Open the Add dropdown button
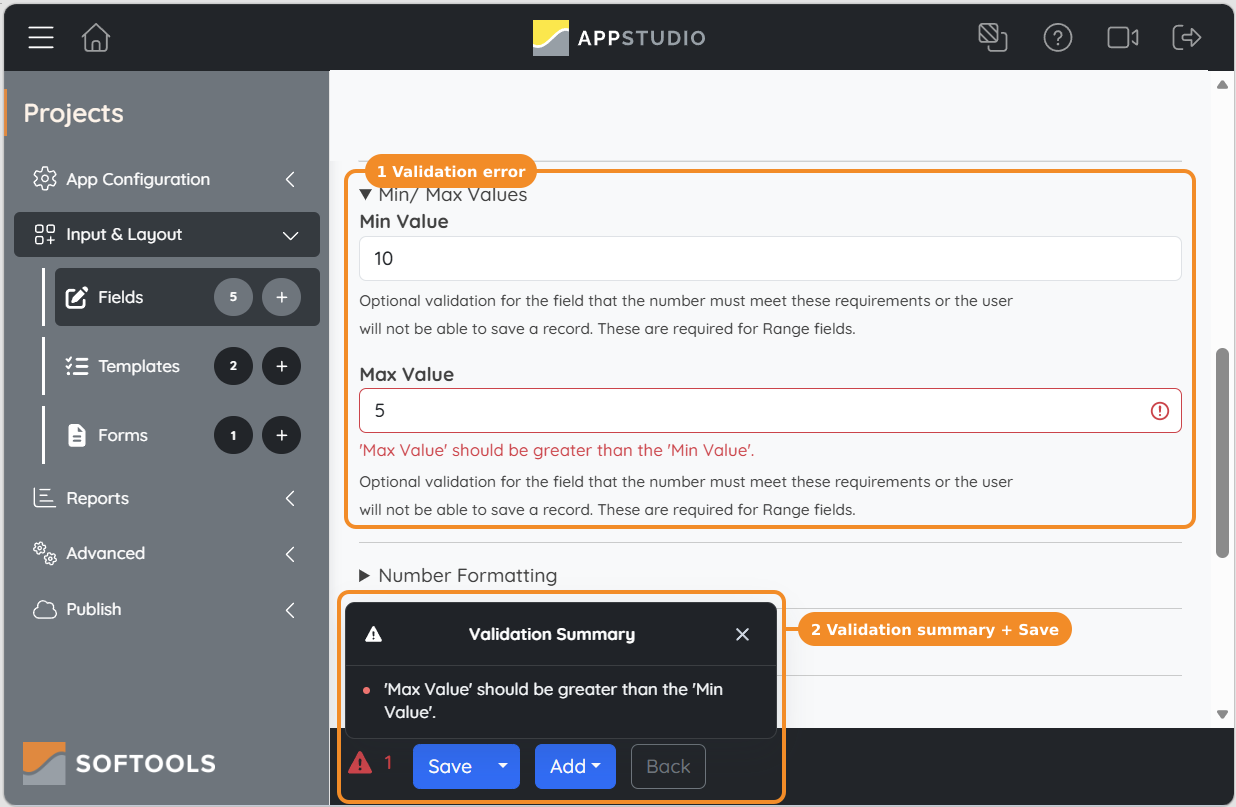 [x=575, y=766]
